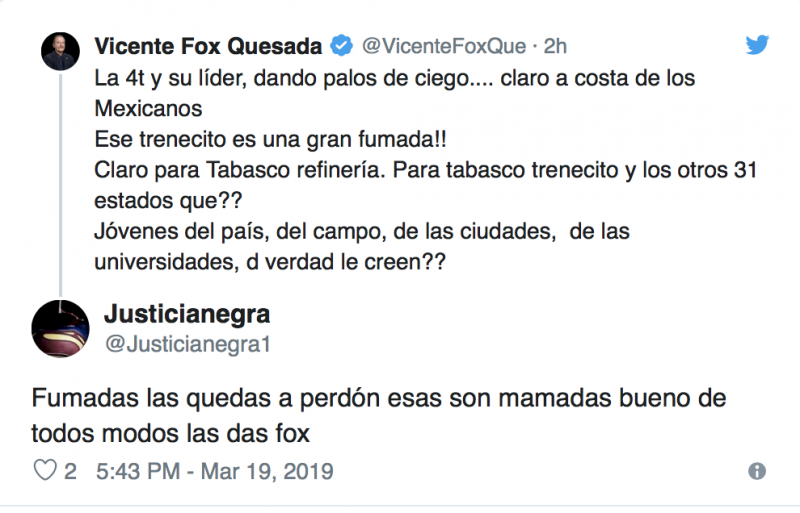Open Justicianegra's profile avatar

(62, 327)
